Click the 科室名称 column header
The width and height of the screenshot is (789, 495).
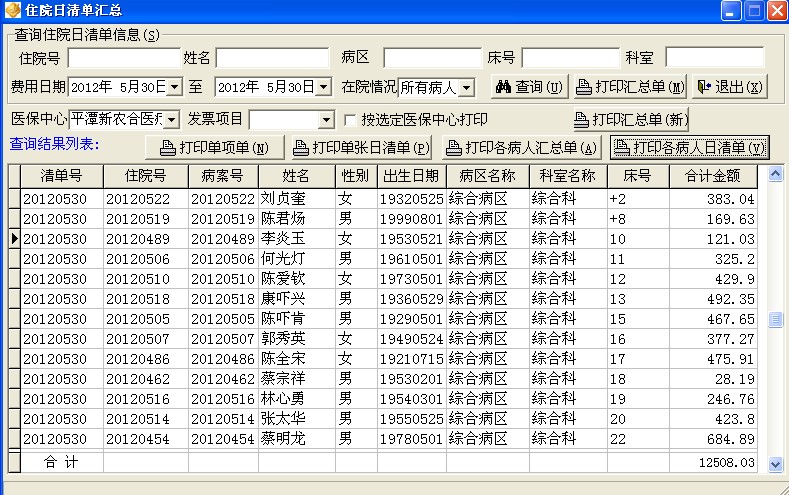pos(568,176)
